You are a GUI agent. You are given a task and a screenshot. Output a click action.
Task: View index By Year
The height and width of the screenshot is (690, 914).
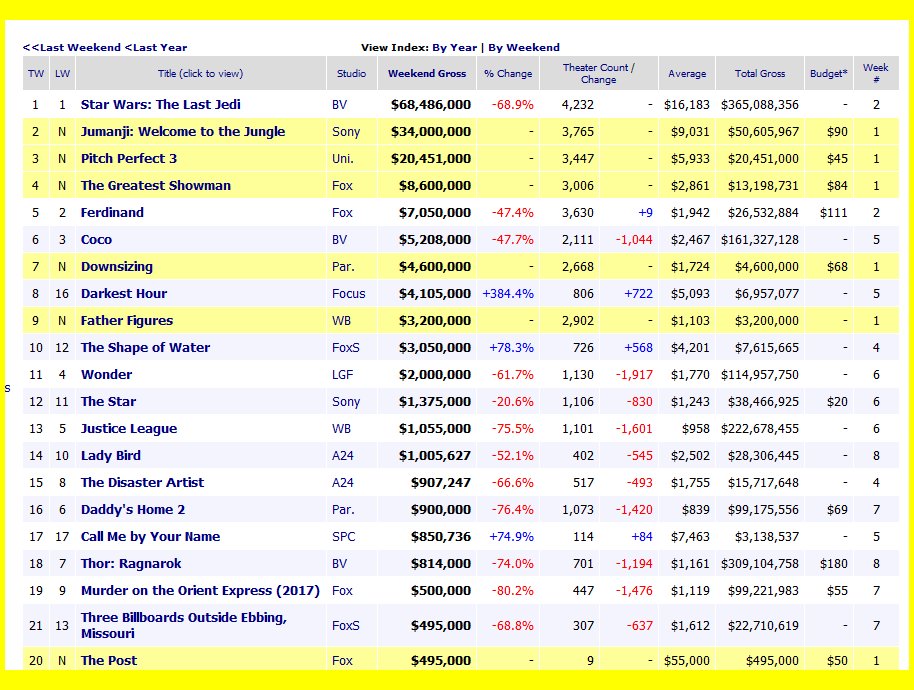455,48
